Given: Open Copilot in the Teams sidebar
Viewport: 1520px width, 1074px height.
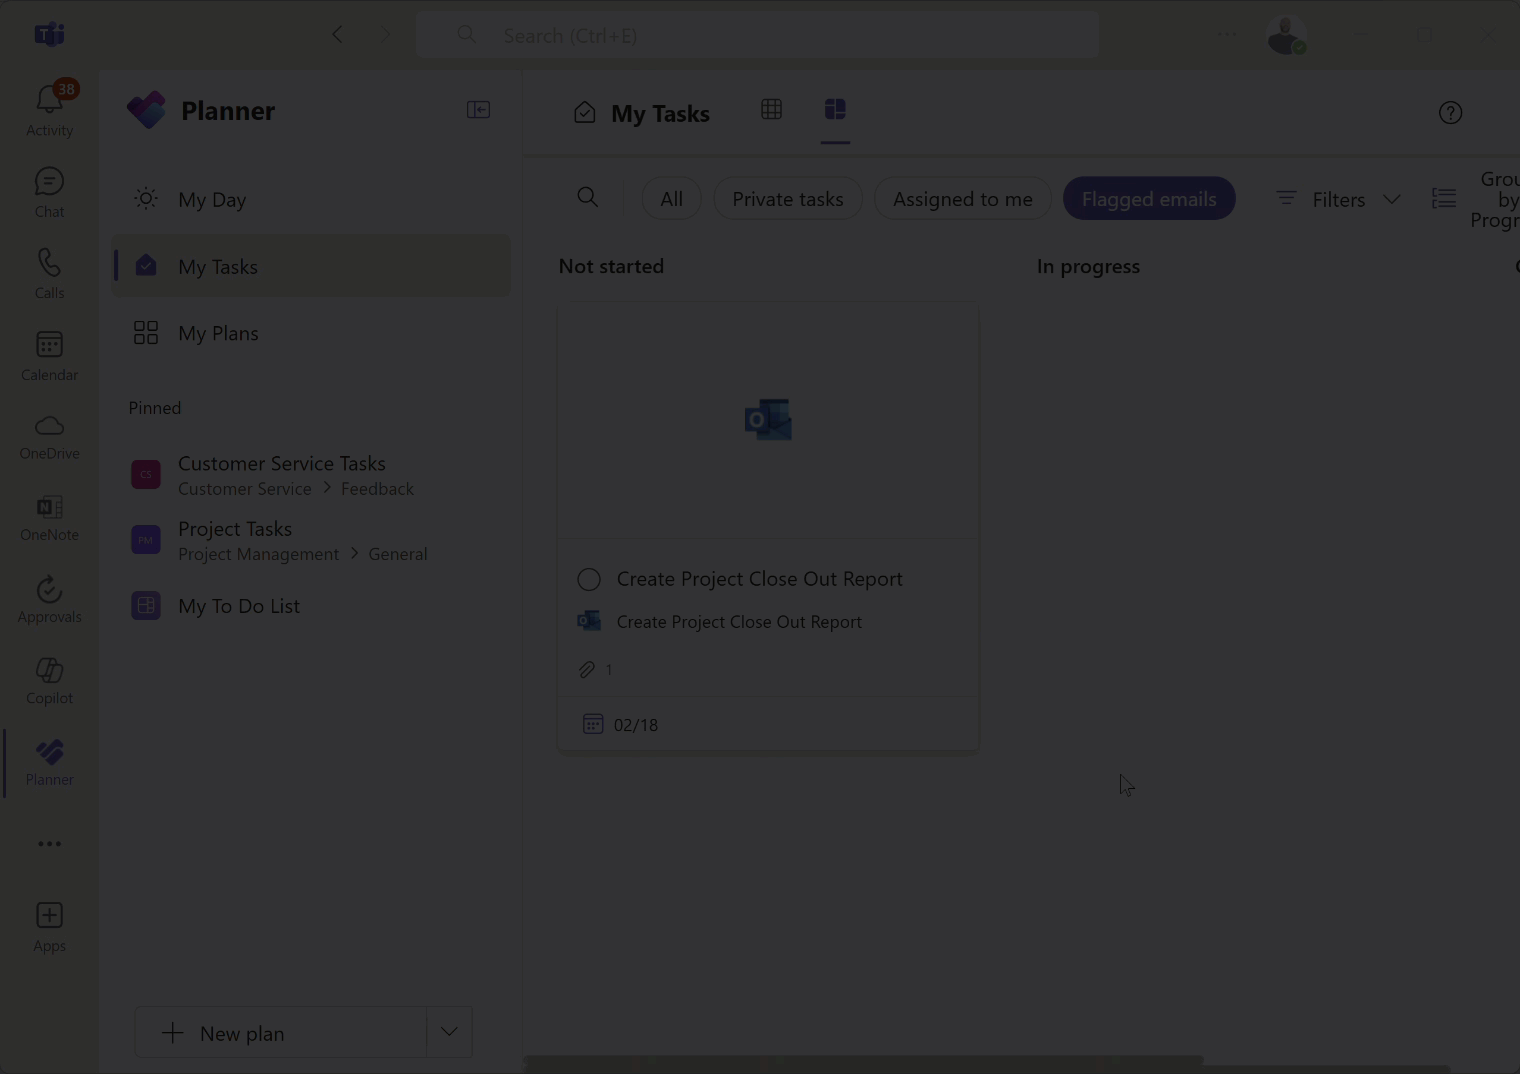Looking at the screenshot, I should tap(49, 681).
